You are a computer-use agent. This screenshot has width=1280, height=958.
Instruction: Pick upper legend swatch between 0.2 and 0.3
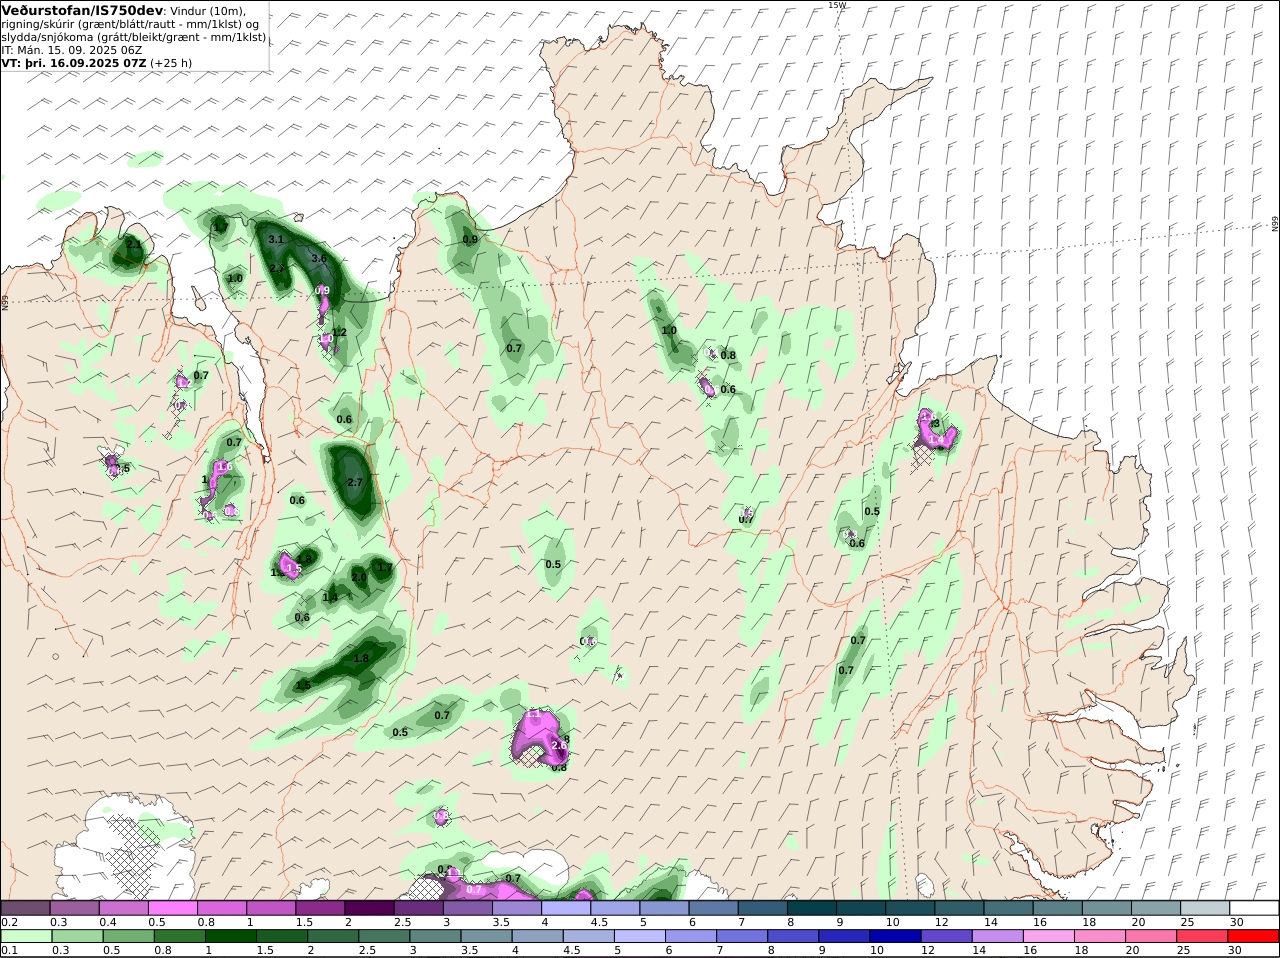tap(25, 907)
